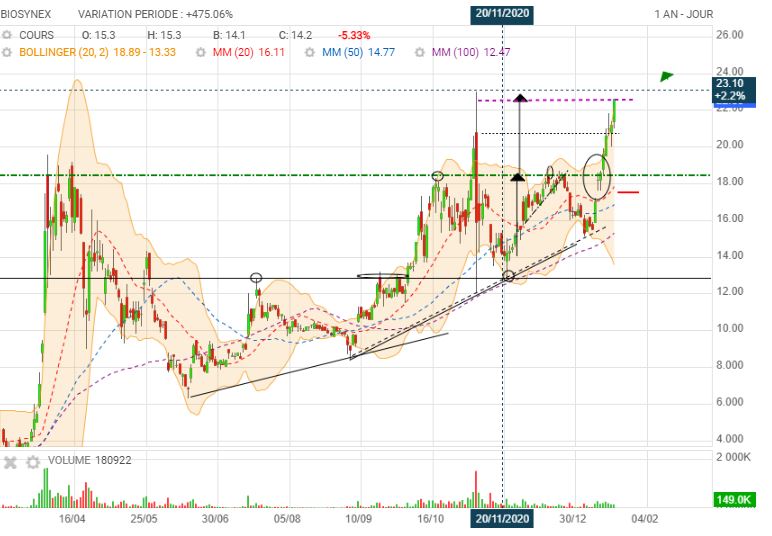Screen dimensions: 772x536
Task: Open Bollinger indicator settings gear
Action: click(x=6, y=52)
